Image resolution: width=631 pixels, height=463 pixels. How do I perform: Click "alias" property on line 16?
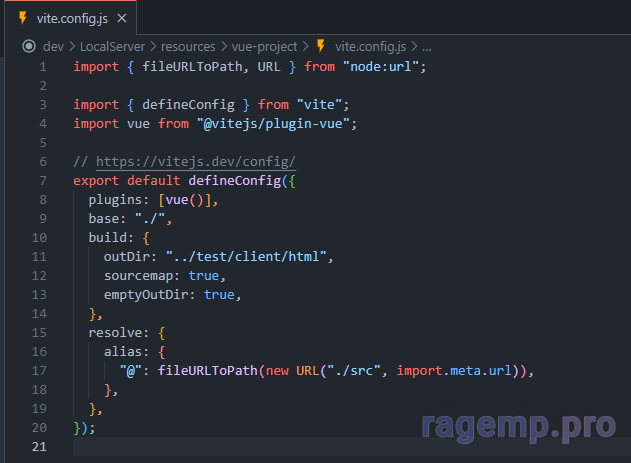click(x=123, y=352)
